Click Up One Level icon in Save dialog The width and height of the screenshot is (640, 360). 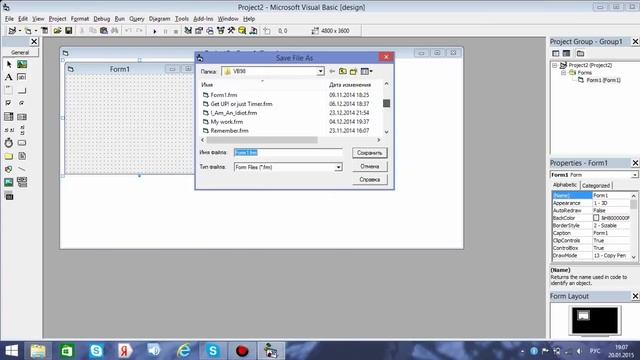(x=343, y=71)
